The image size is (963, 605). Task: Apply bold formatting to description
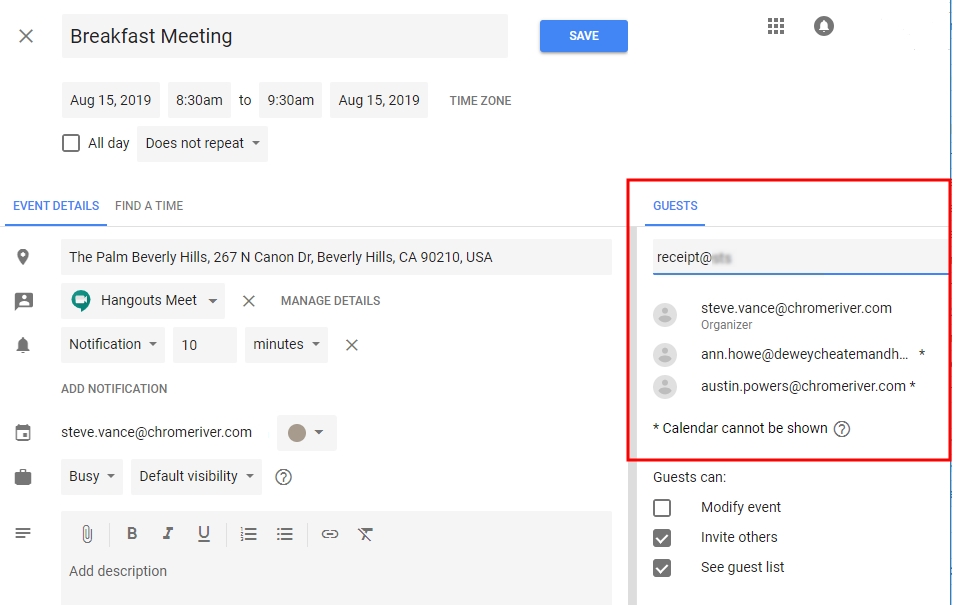click(x=132, y=534)
